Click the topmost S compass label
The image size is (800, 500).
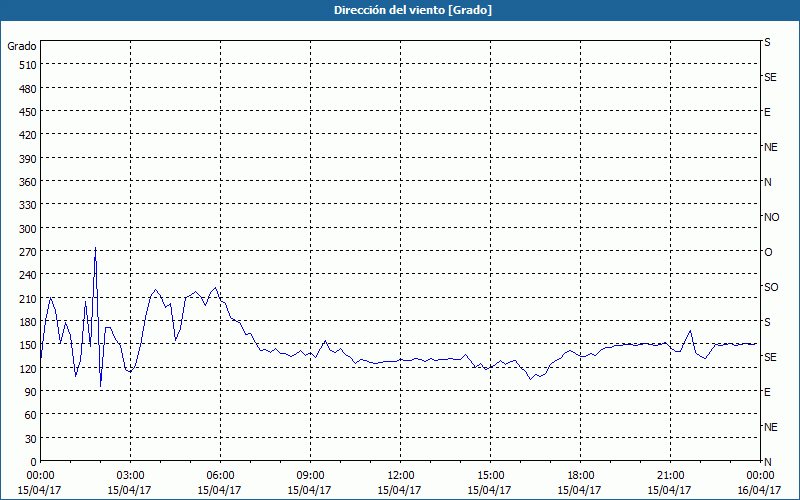[767, 42]
